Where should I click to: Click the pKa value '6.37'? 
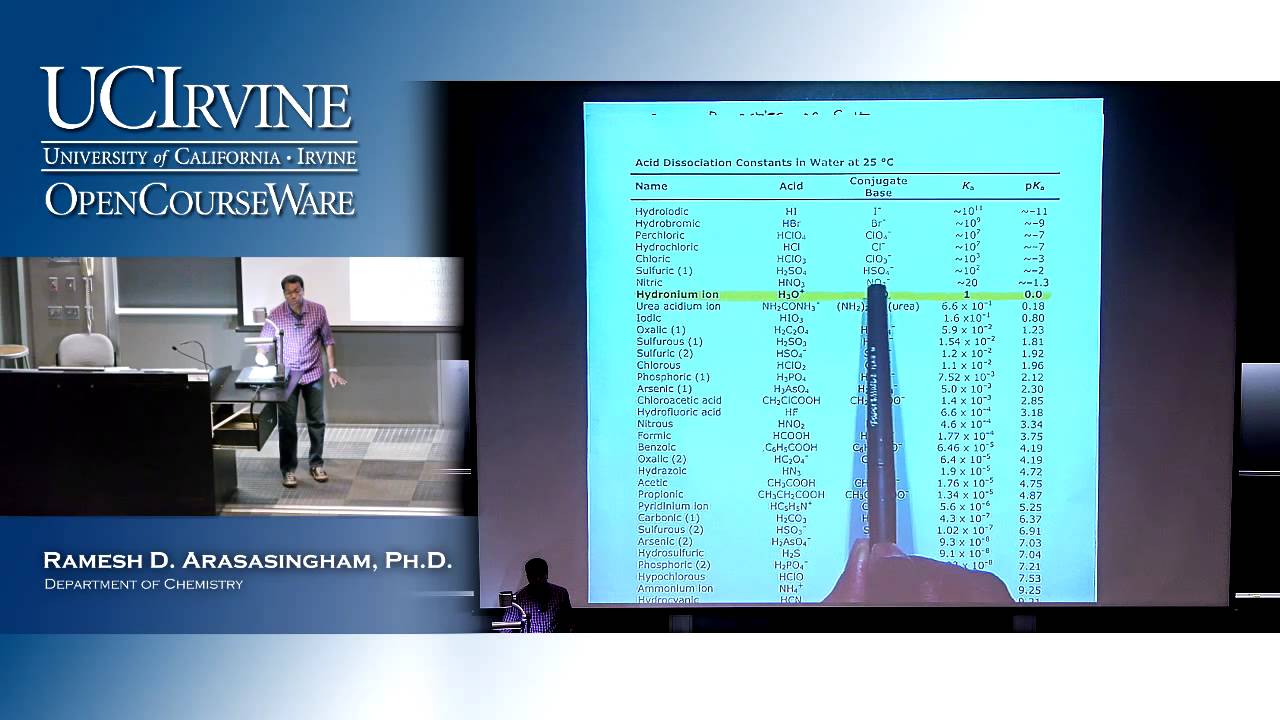pos(1030,519)
